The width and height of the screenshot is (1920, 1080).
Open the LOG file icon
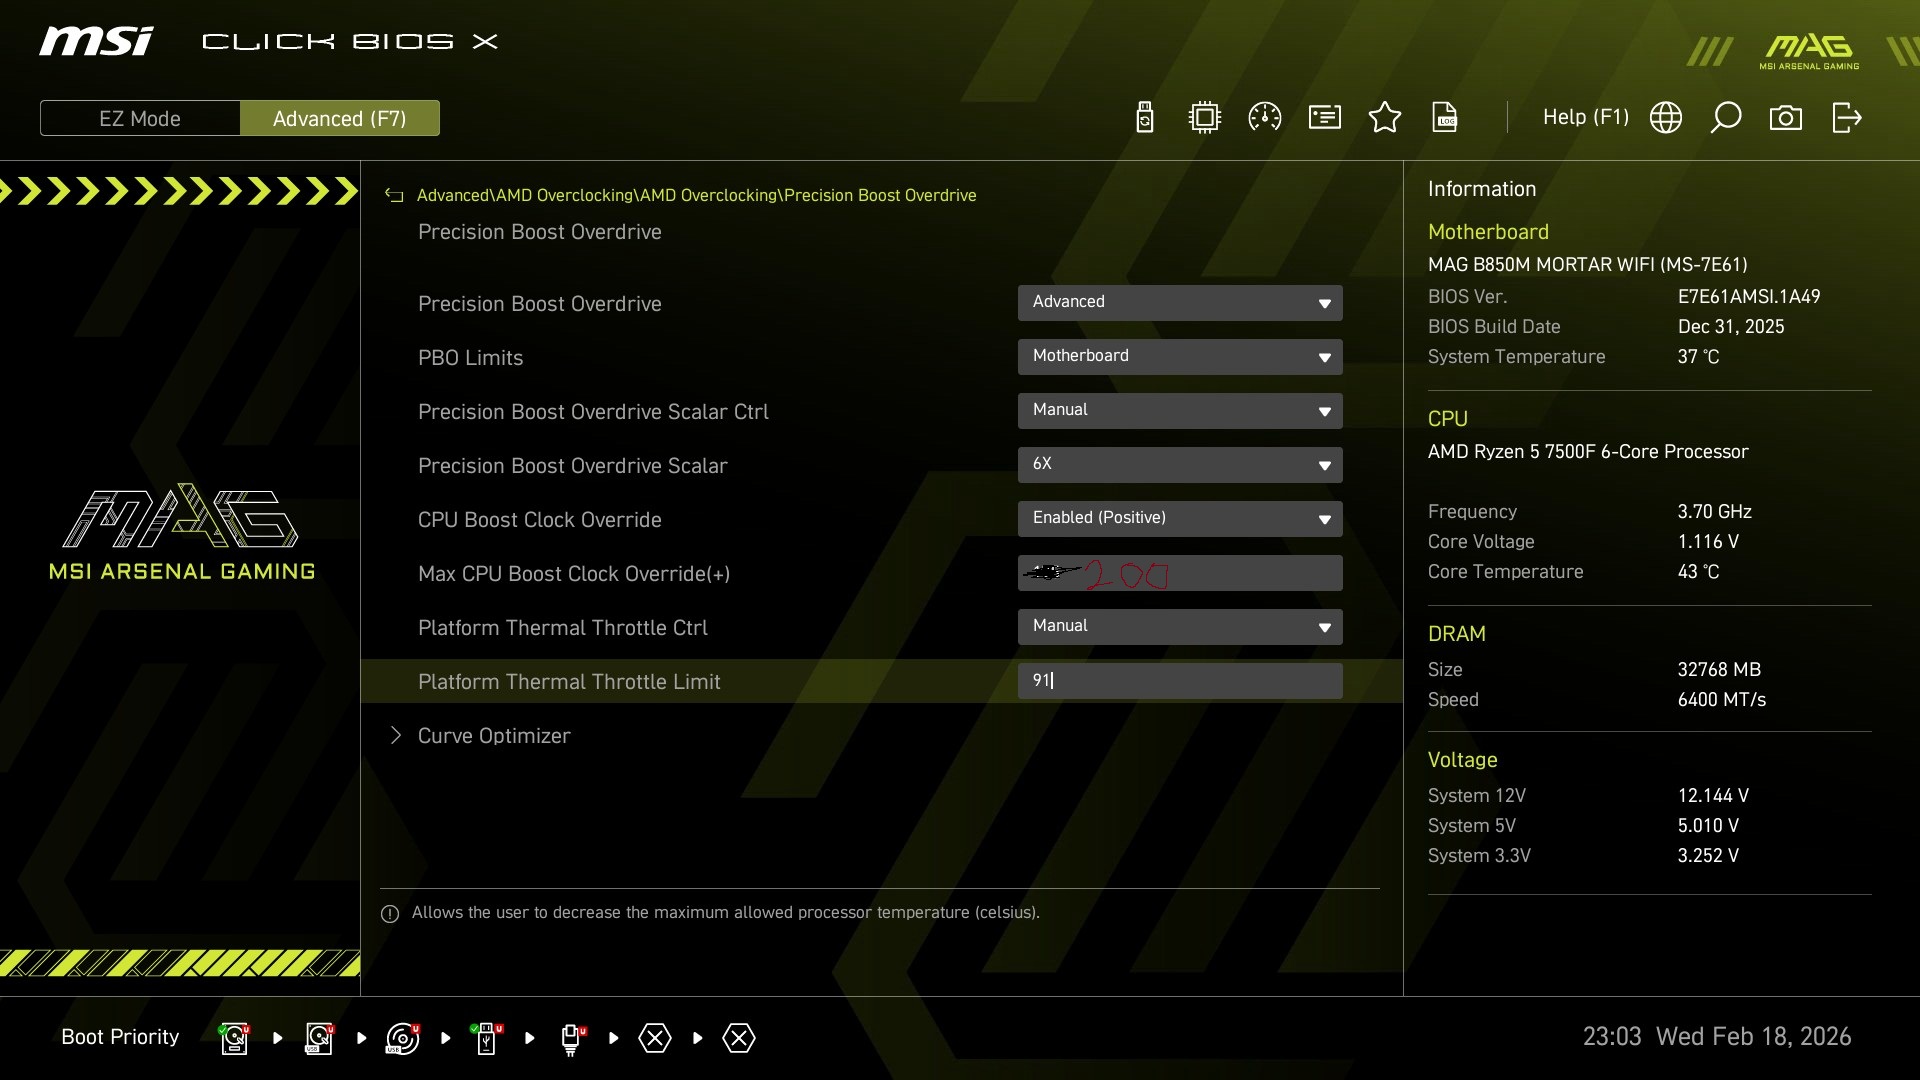click(x=1445, y=118)
